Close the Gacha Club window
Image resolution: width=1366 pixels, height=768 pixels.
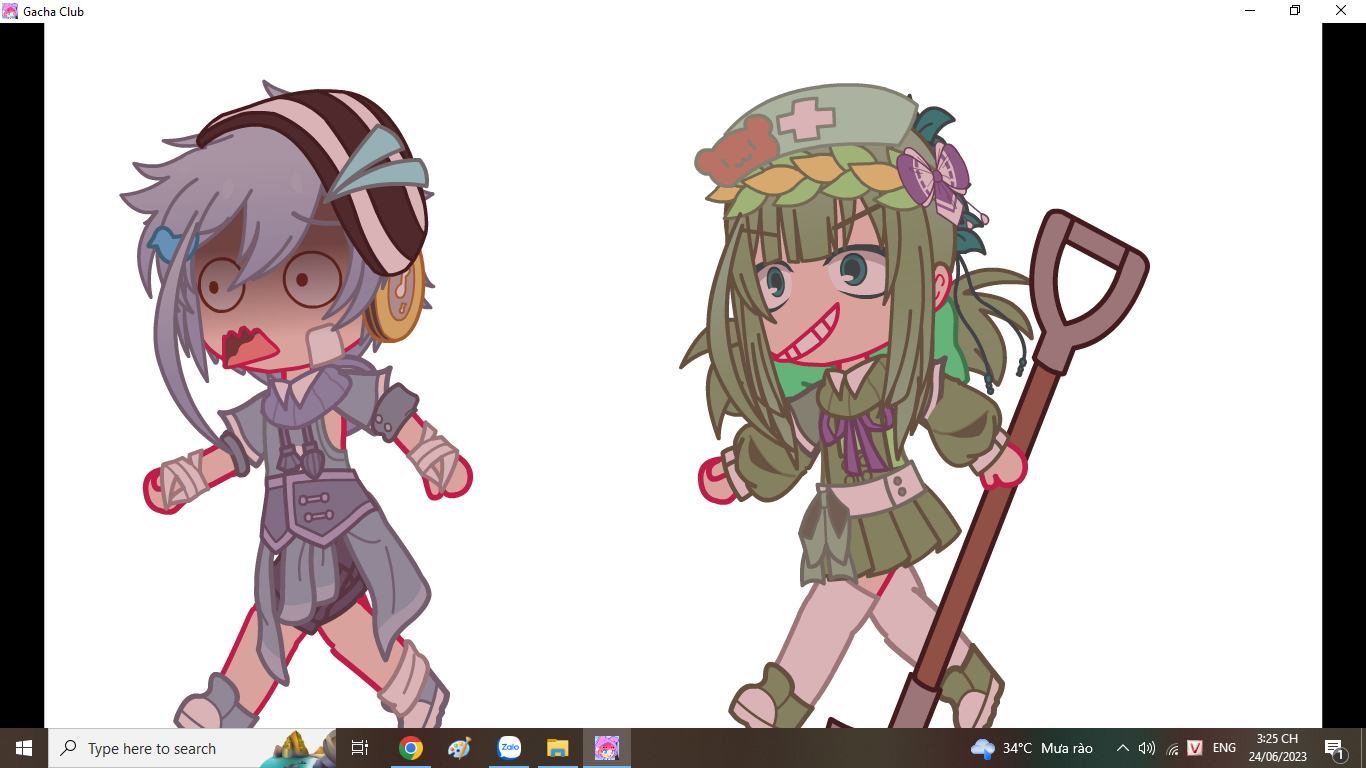[x=1341, y=11]
